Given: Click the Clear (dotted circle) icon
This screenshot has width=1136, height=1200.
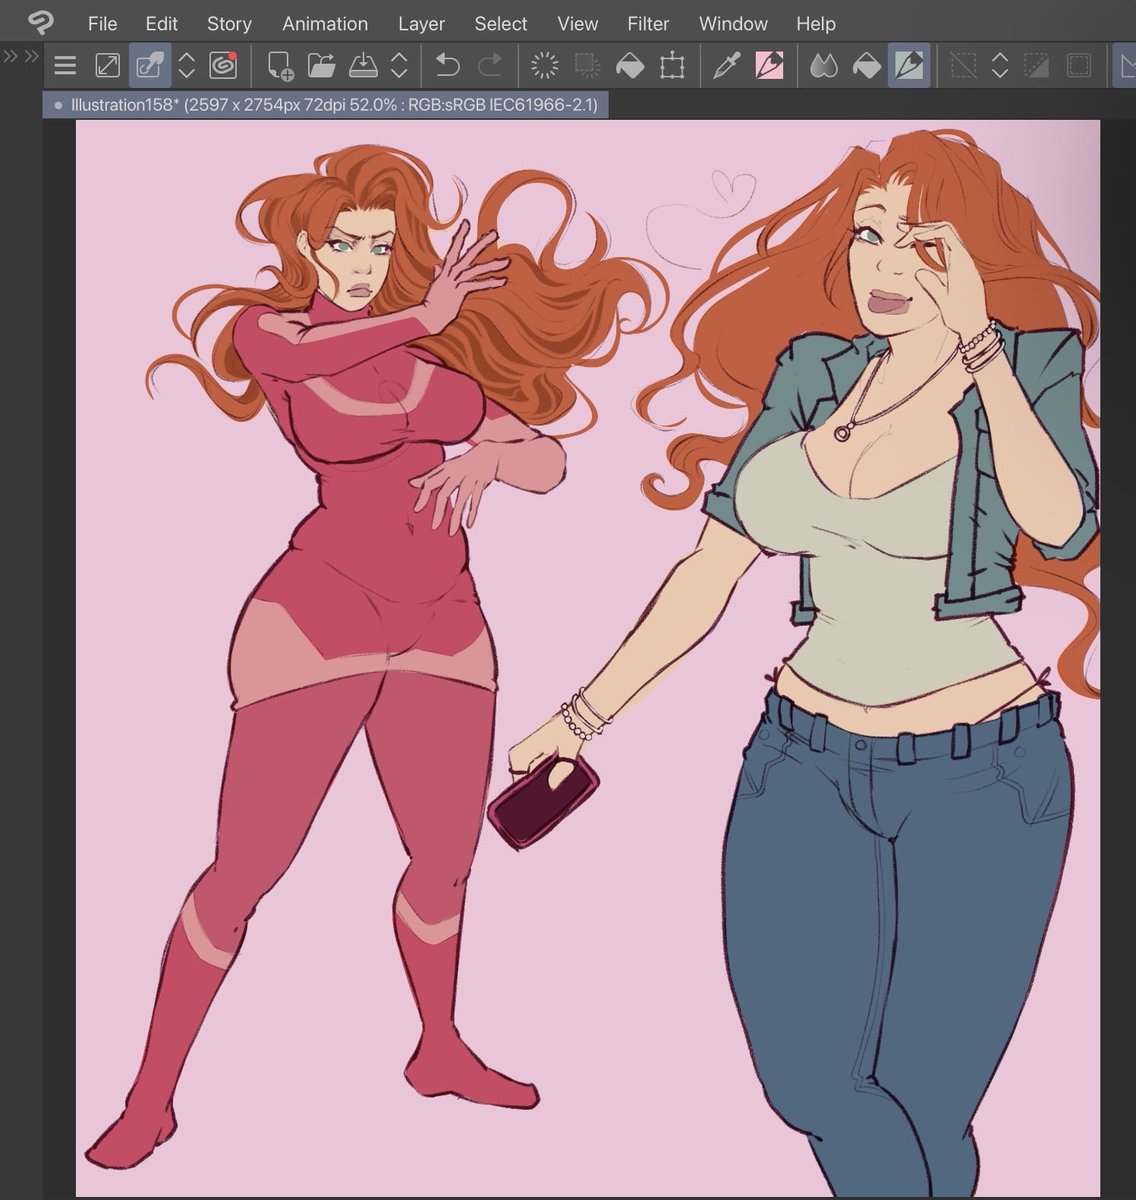Looking at the screenshot, I should point(545,66).
